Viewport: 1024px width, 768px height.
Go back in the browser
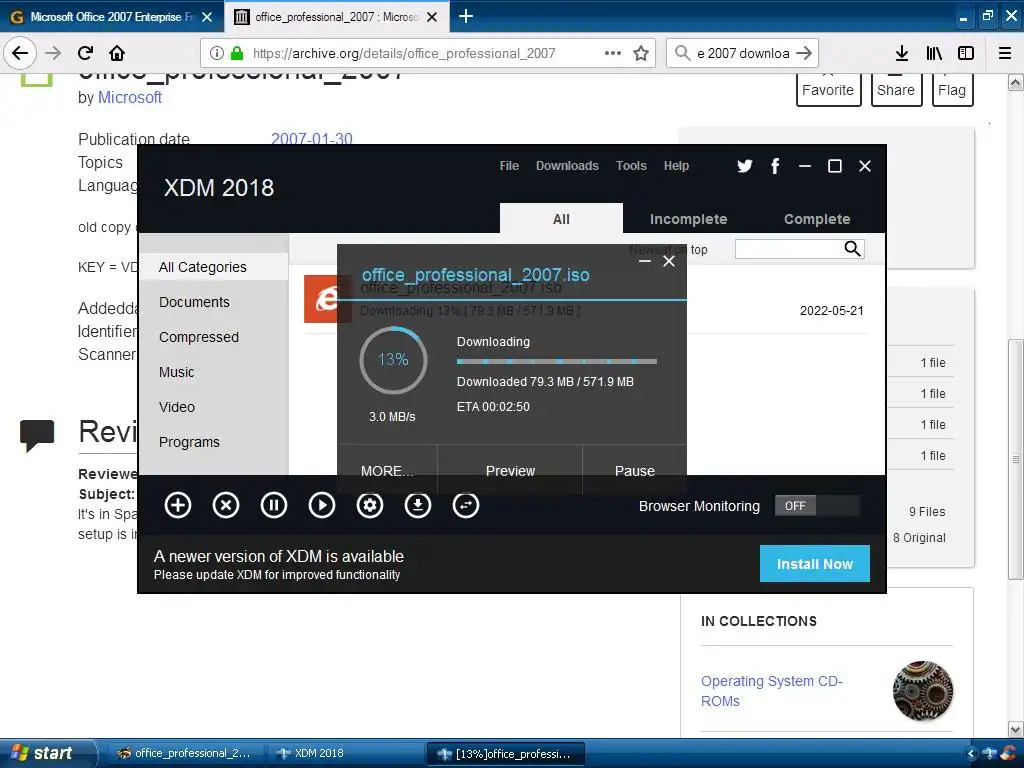pos(20,53)
